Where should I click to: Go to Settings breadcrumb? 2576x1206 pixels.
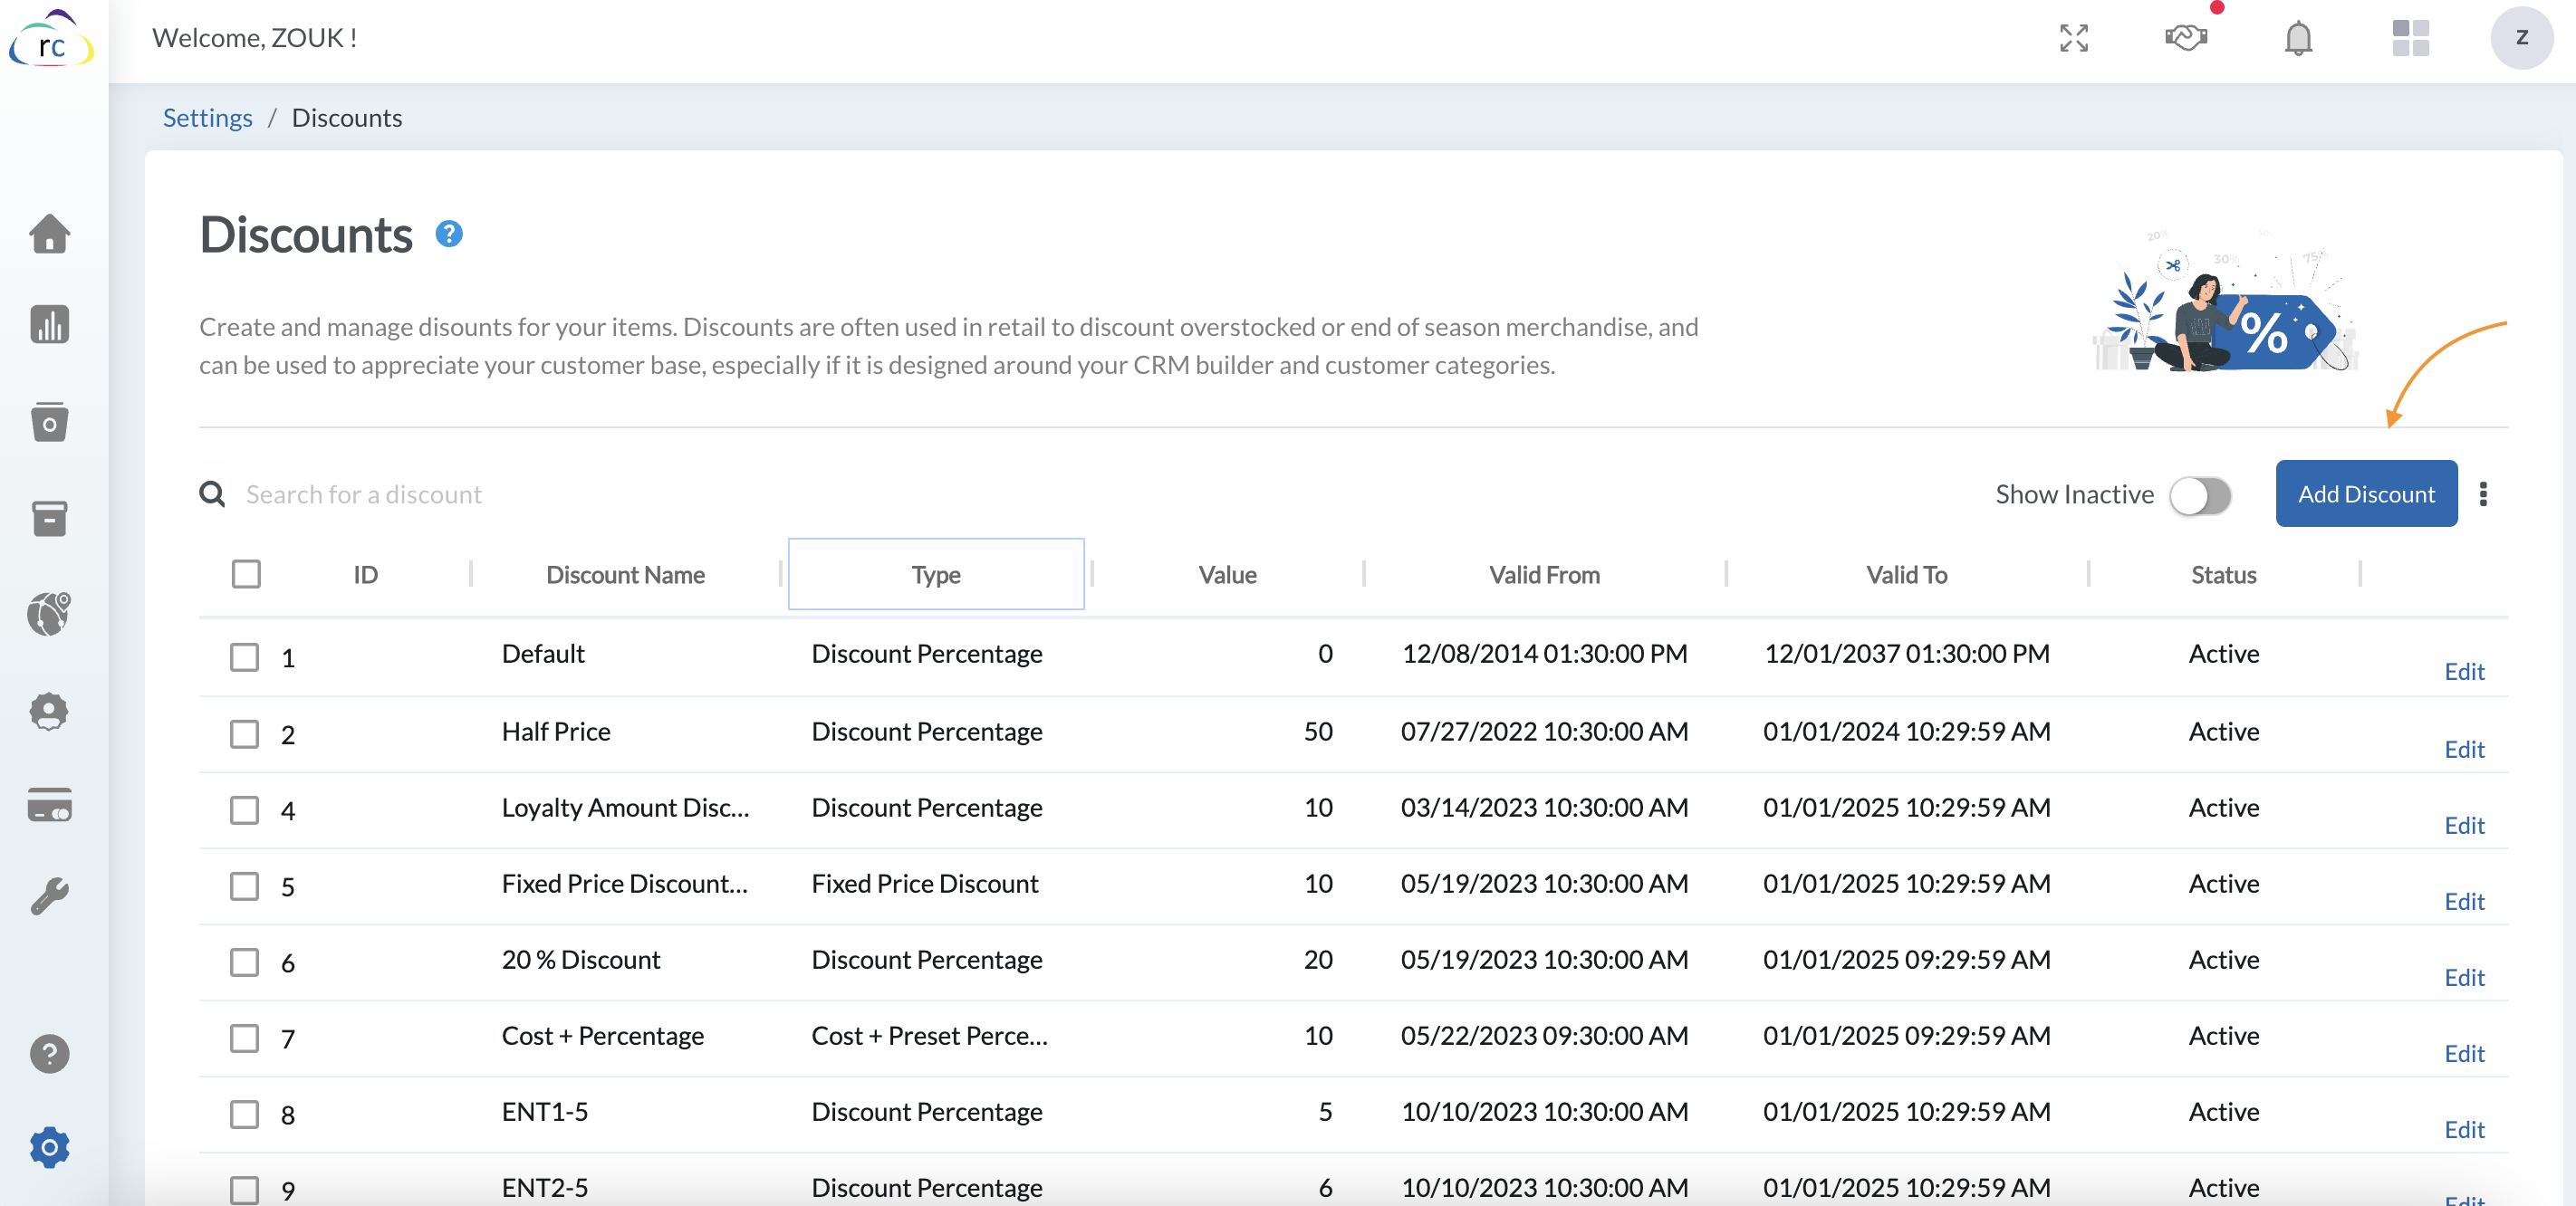click(x=207, y=118)
